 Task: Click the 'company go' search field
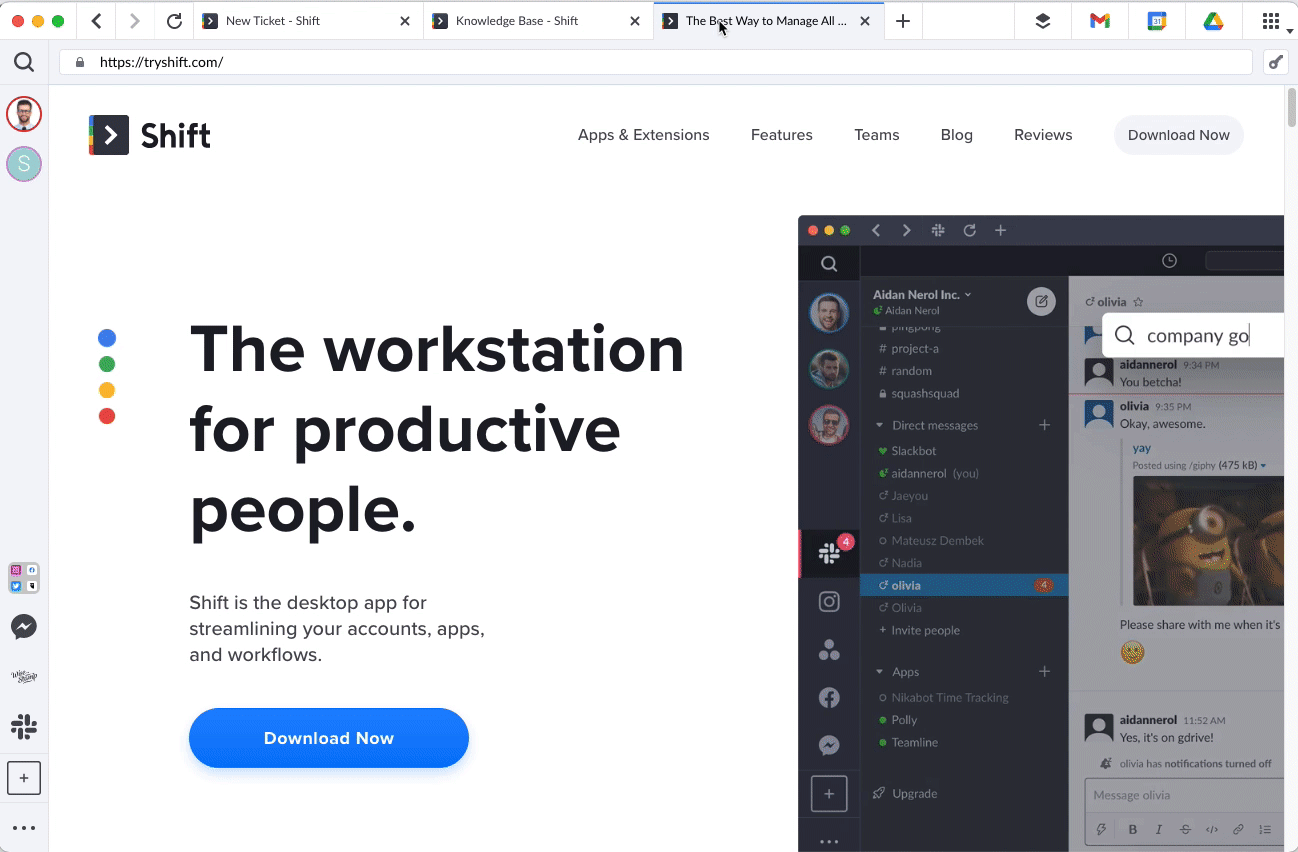click(x=1193, y=336)
